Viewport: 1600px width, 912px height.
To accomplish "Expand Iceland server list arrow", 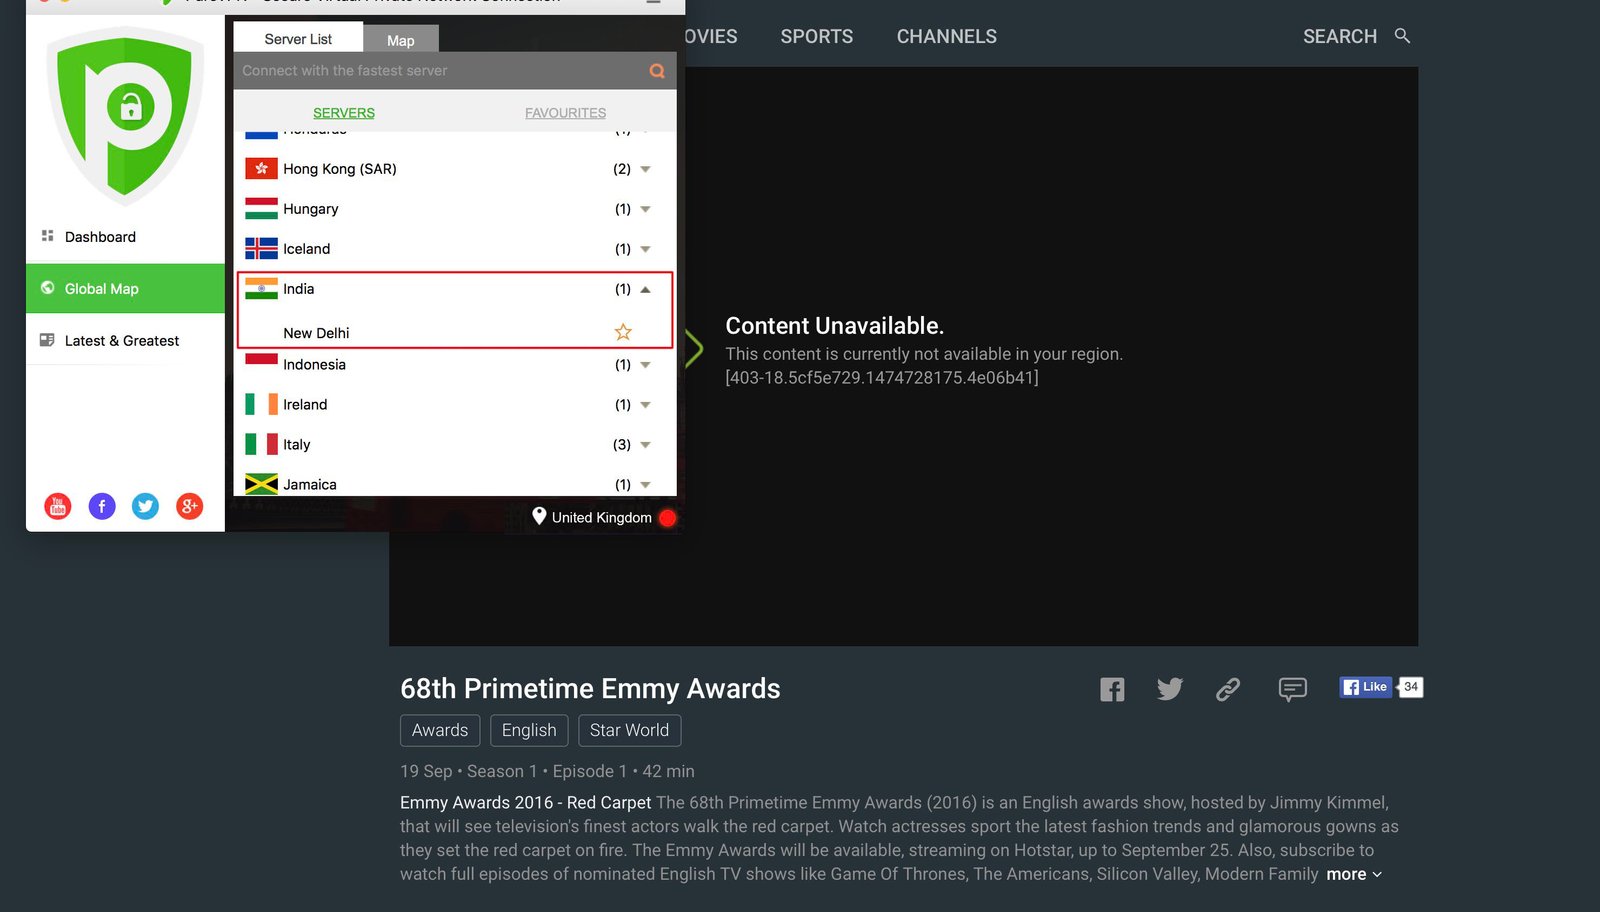I will pyautogui.click(x=645, y=249).
